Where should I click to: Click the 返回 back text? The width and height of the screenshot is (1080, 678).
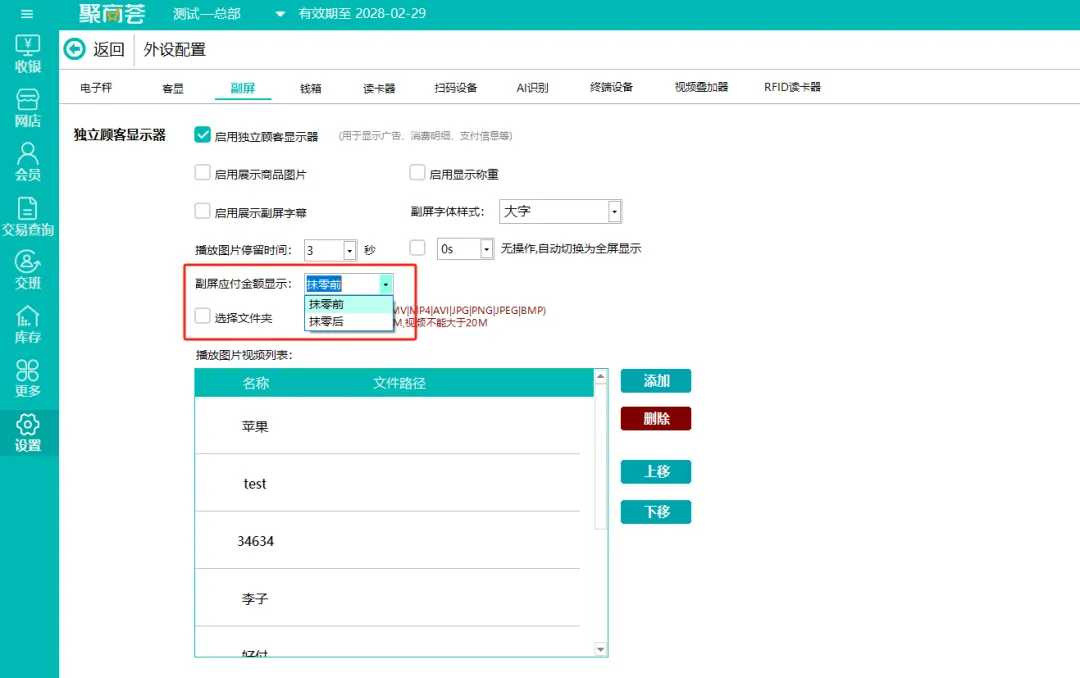(x=109, y=50)
